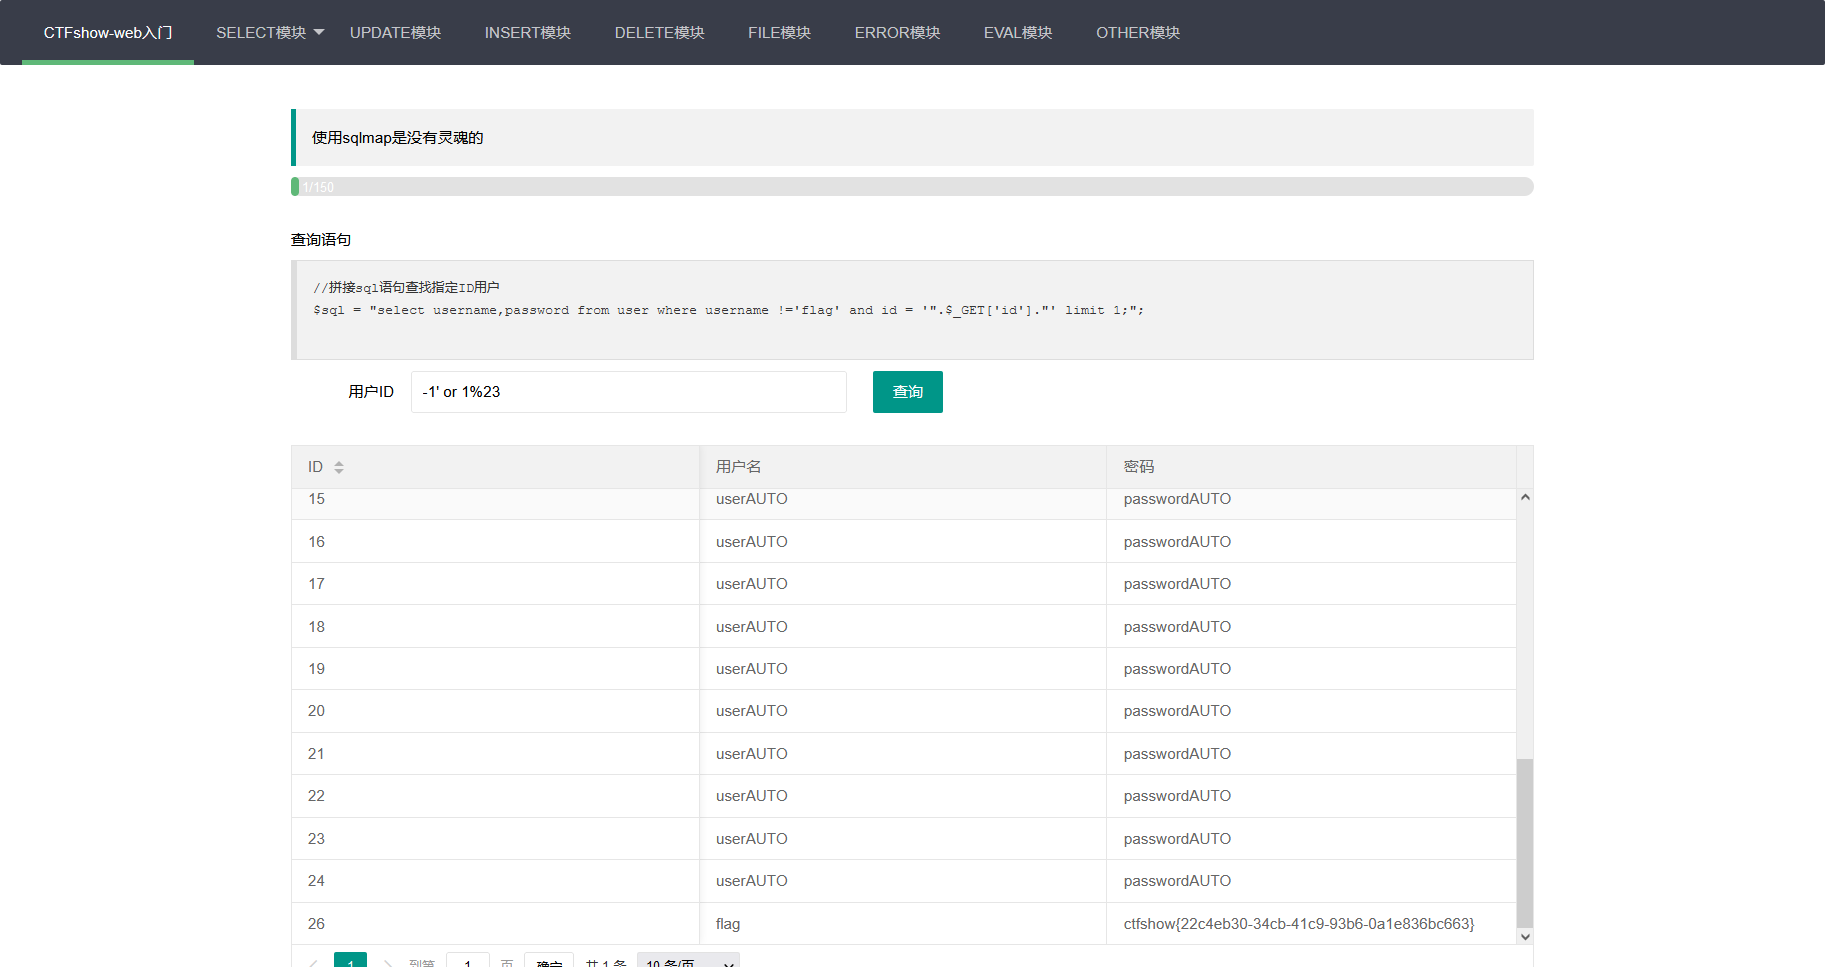
Task: Click the table scrollbar down arrow
Action: 1525,937
